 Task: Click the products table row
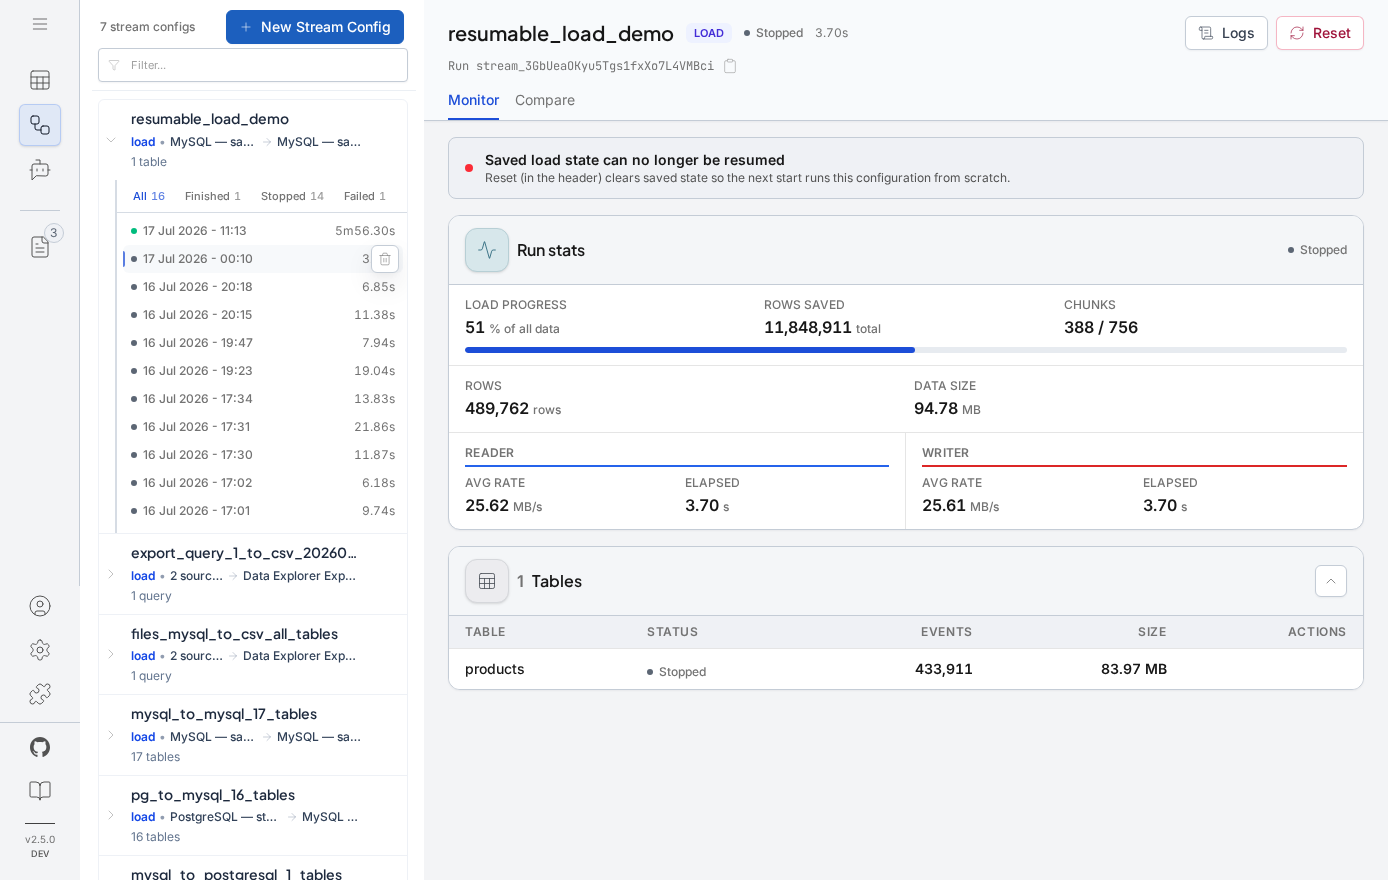(x=906, y=669)
